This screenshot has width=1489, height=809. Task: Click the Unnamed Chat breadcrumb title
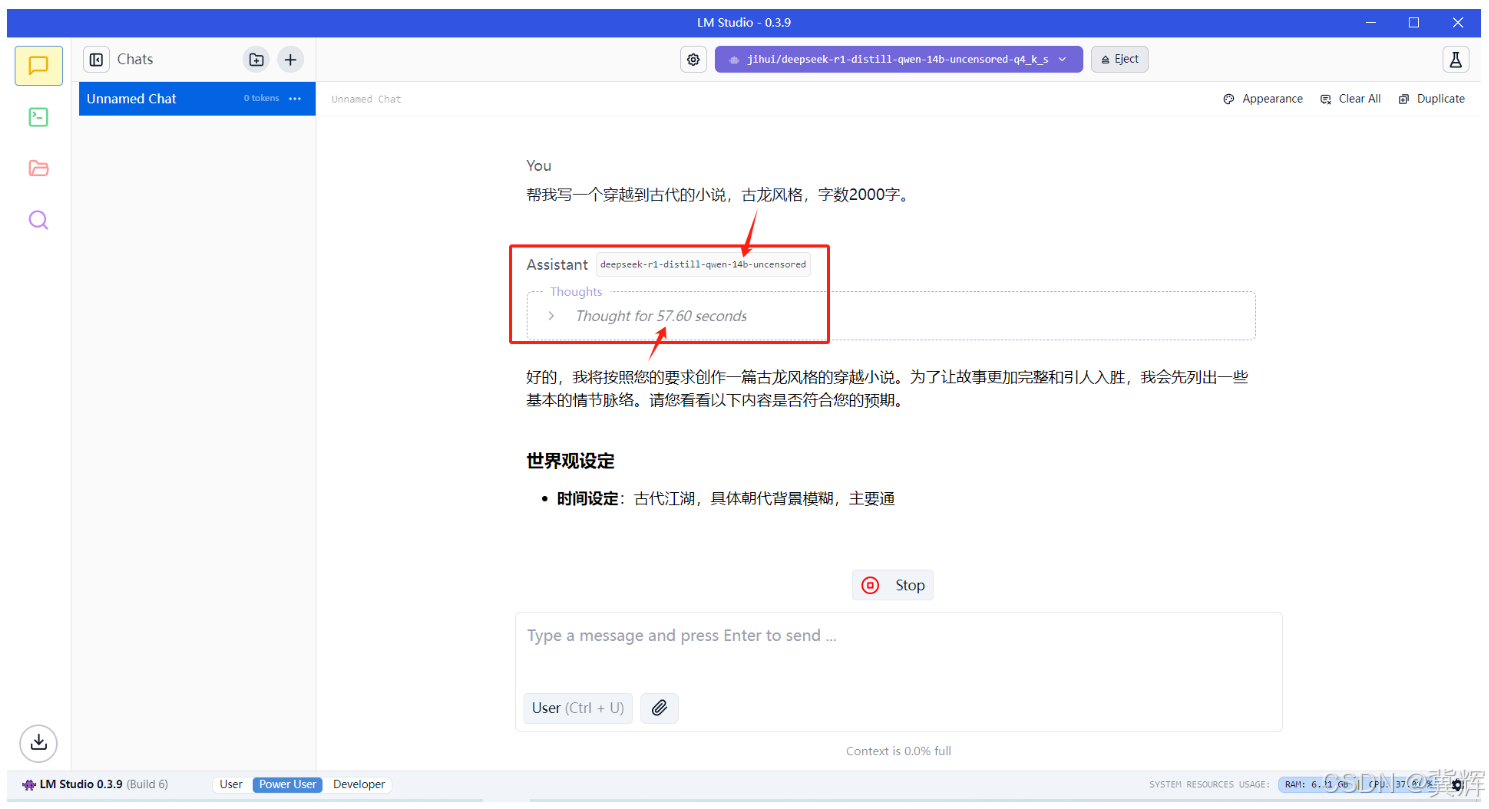pyautogui.click(x=366, y=99)
